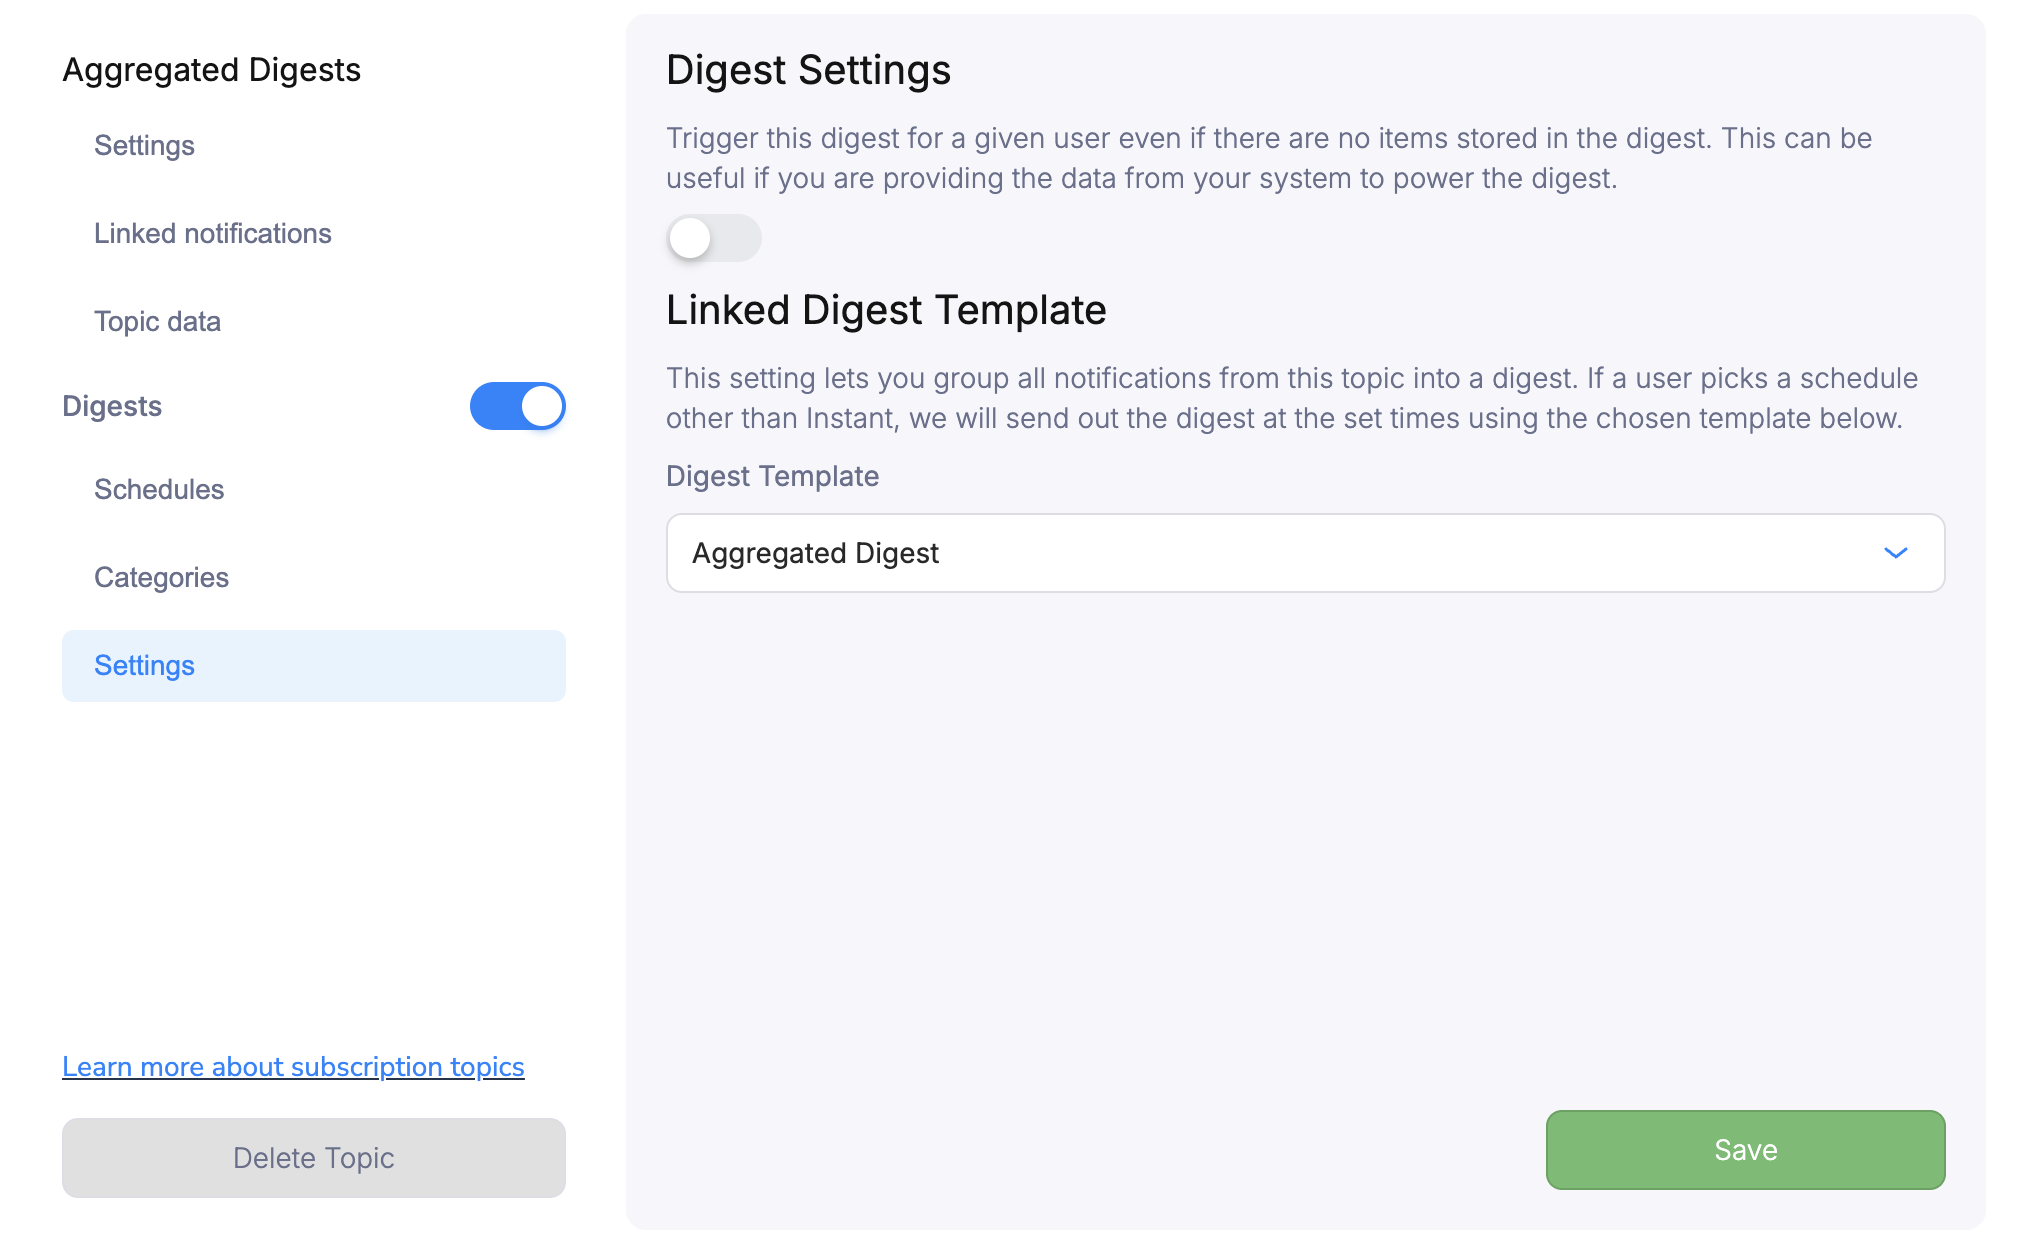Open the Topic data section
The width and height of the screenshot is (2030, 1246).
[157, 321]
